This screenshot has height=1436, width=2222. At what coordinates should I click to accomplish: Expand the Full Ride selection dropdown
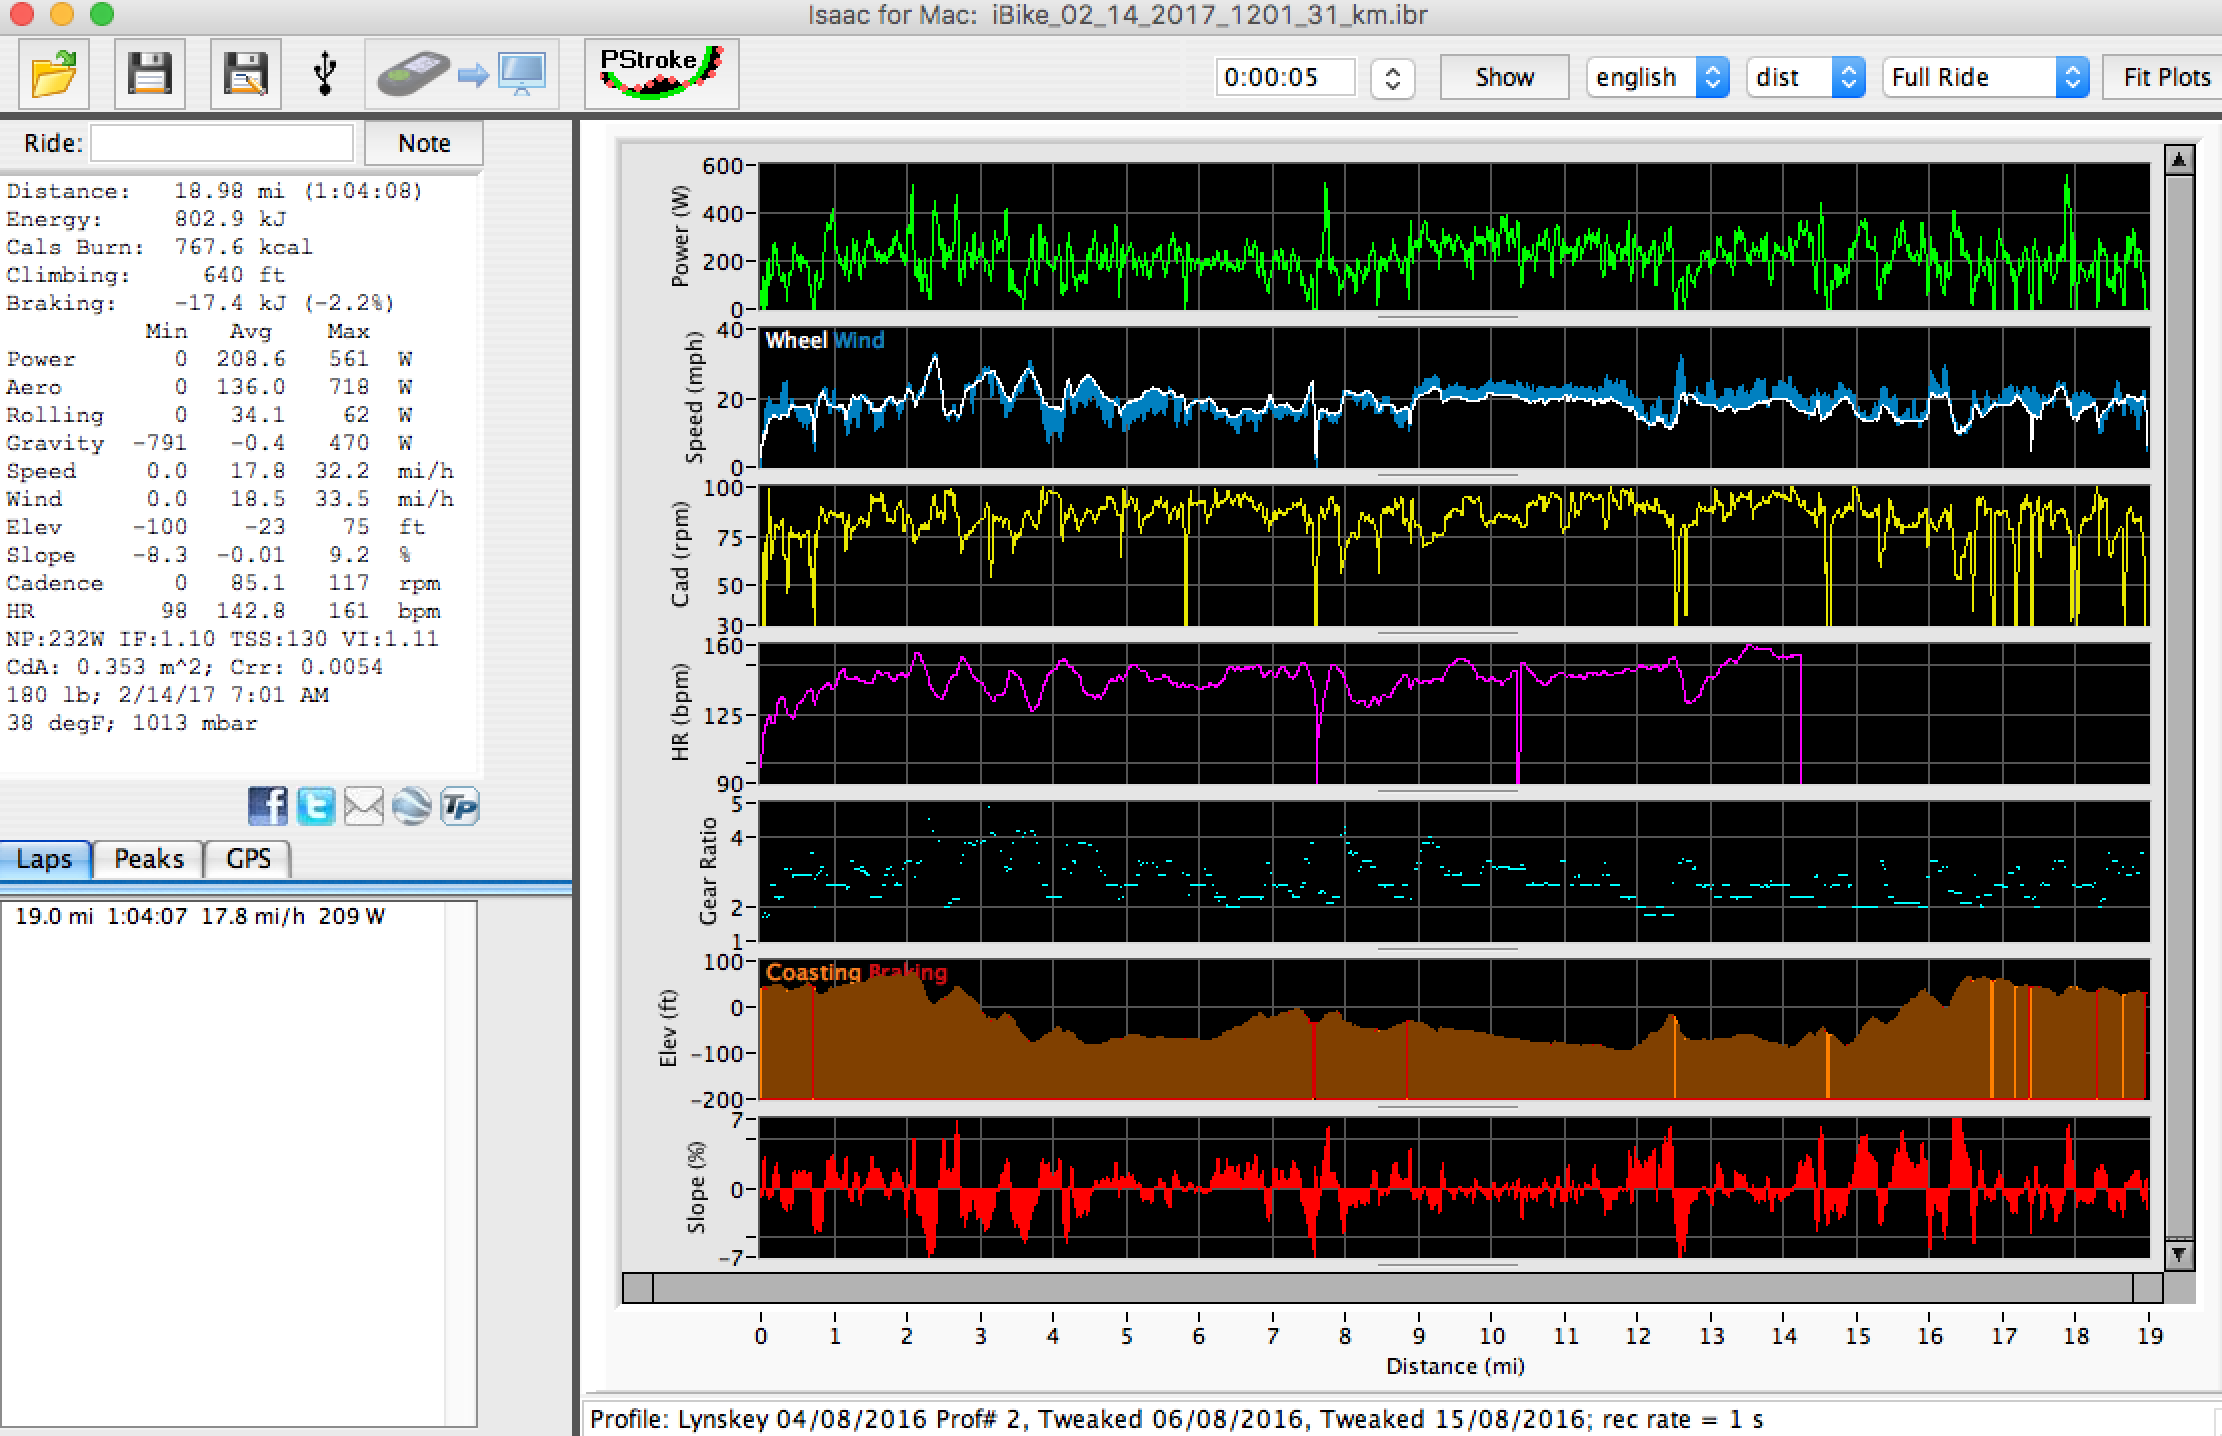[x=1985, y=78]
